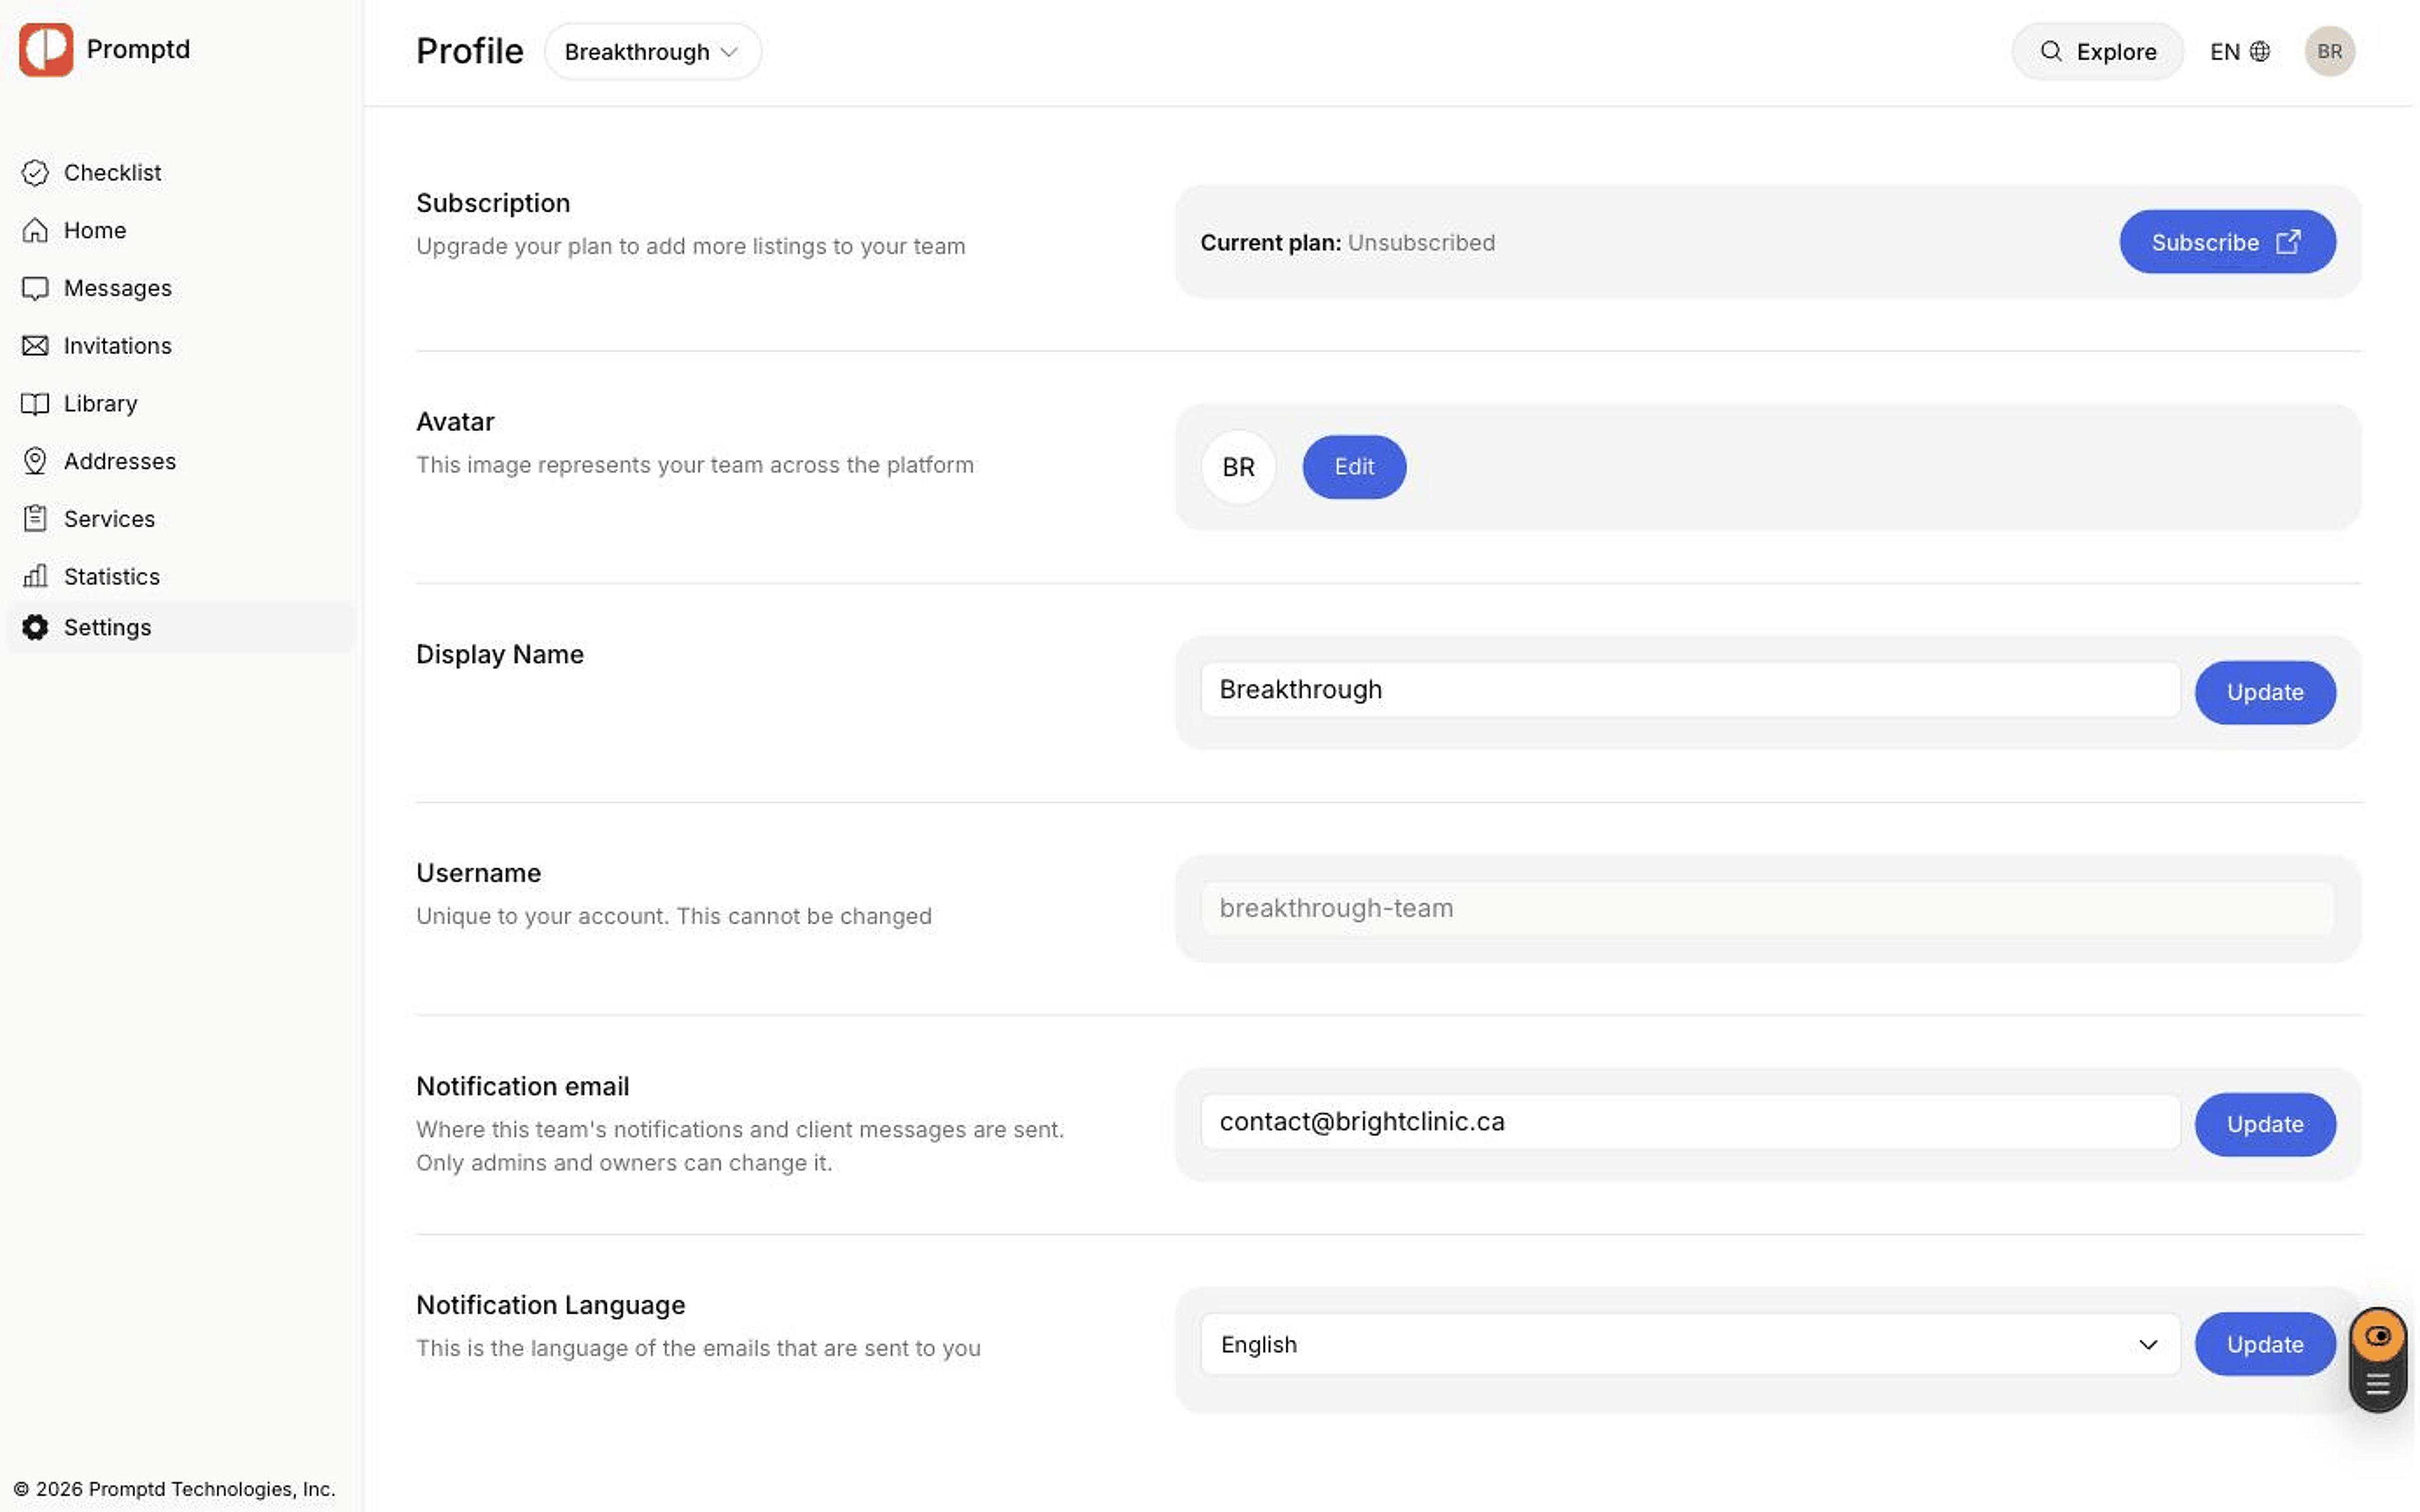This screenshot has width=2420, height=1512.
Task: Click the Explore search button
Action: pos(2097,51)
